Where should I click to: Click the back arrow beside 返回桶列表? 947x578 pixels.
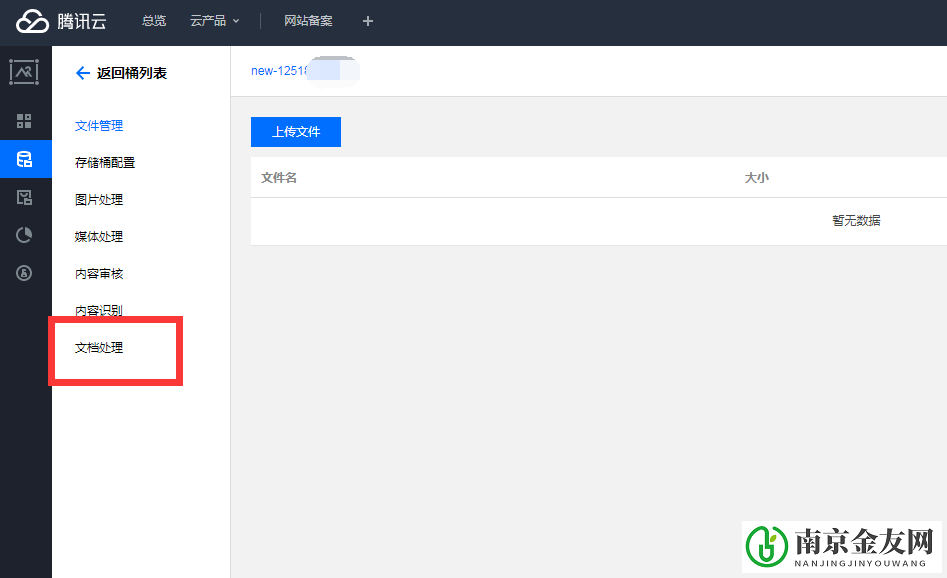point(82,73)
